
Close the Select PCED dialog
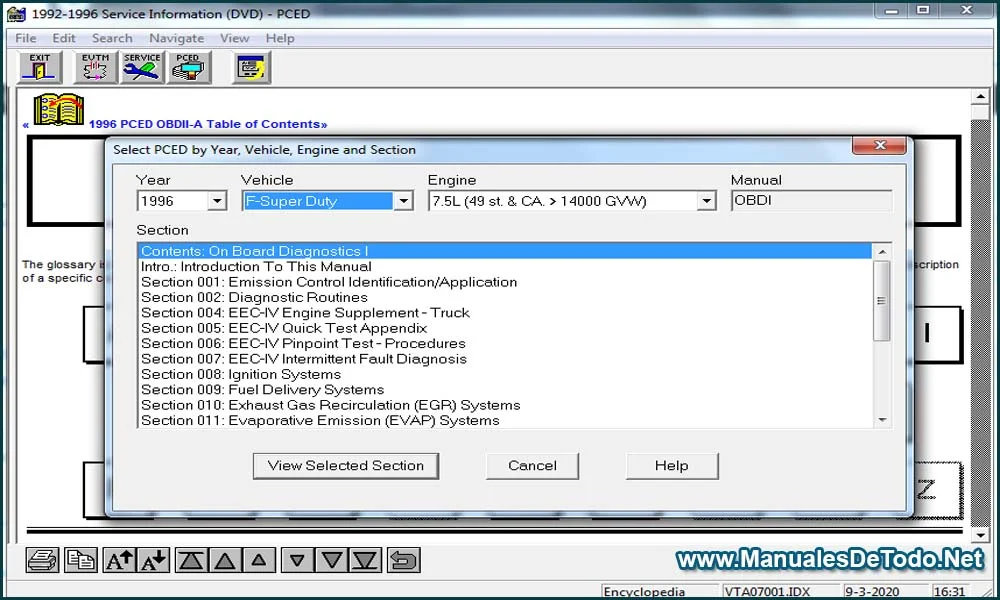pyautogui.click(x=879, y=145)
